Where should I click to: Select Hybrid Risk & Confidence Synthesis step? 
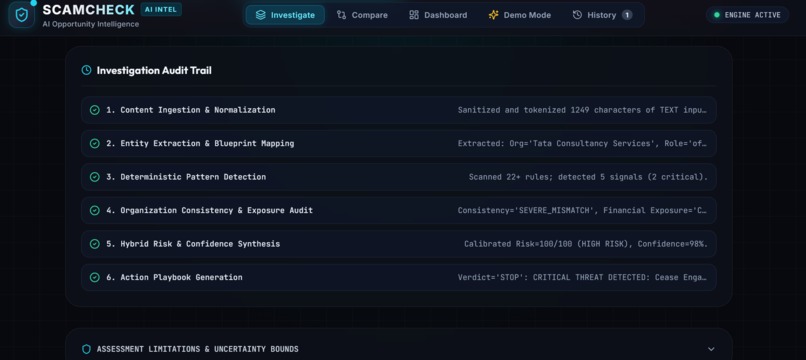click(x=398, y=244)
